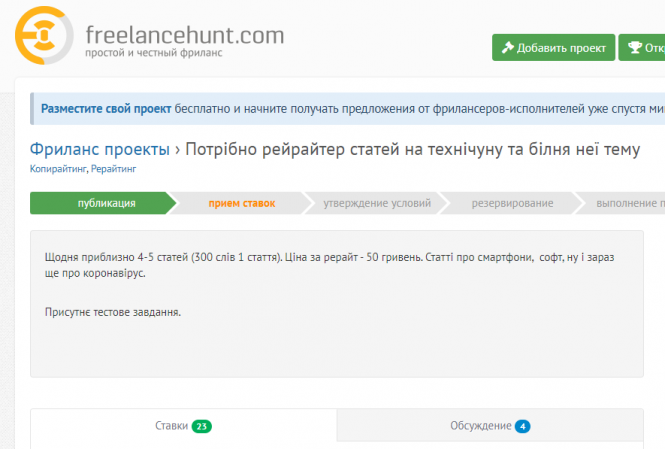This screenshot has width=665, height=449.
Task: Open the Копирайтинг category link
Action: (x=58, y=169)
